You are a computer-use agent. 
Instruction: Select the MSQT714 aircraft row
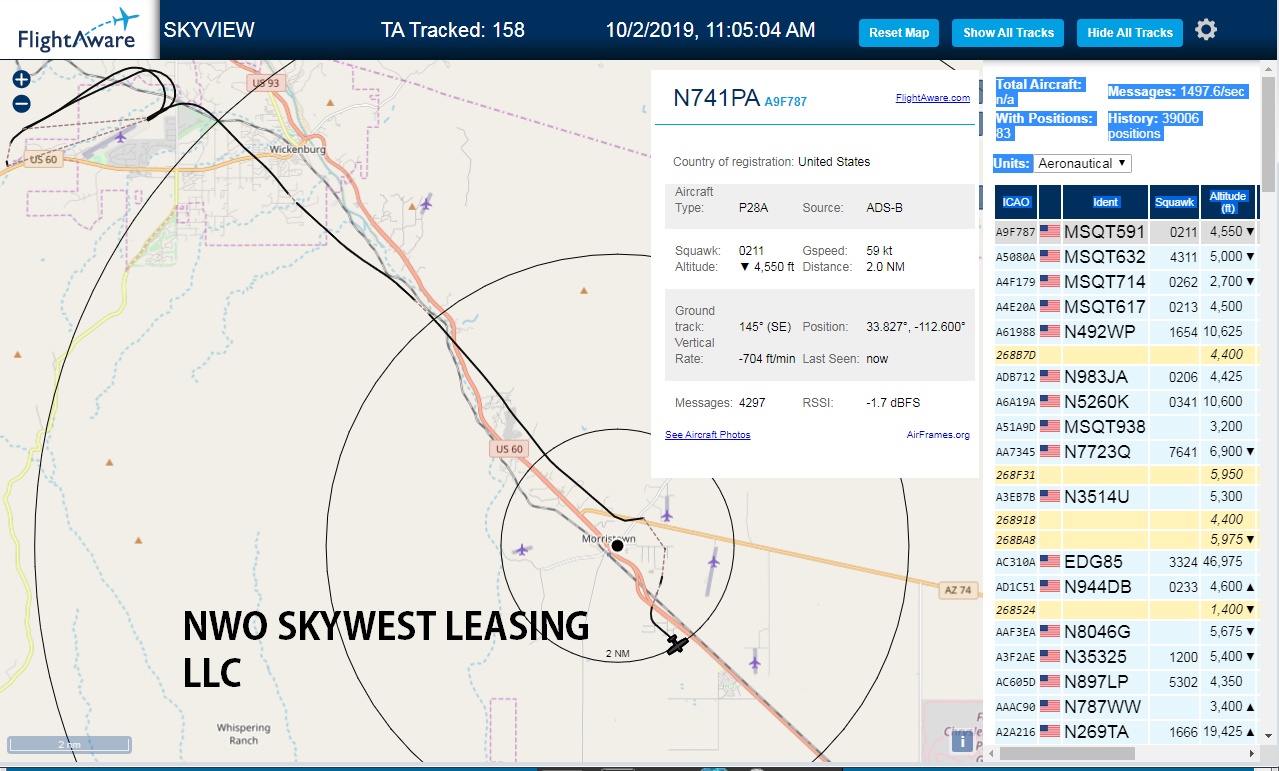[1125, 282]
